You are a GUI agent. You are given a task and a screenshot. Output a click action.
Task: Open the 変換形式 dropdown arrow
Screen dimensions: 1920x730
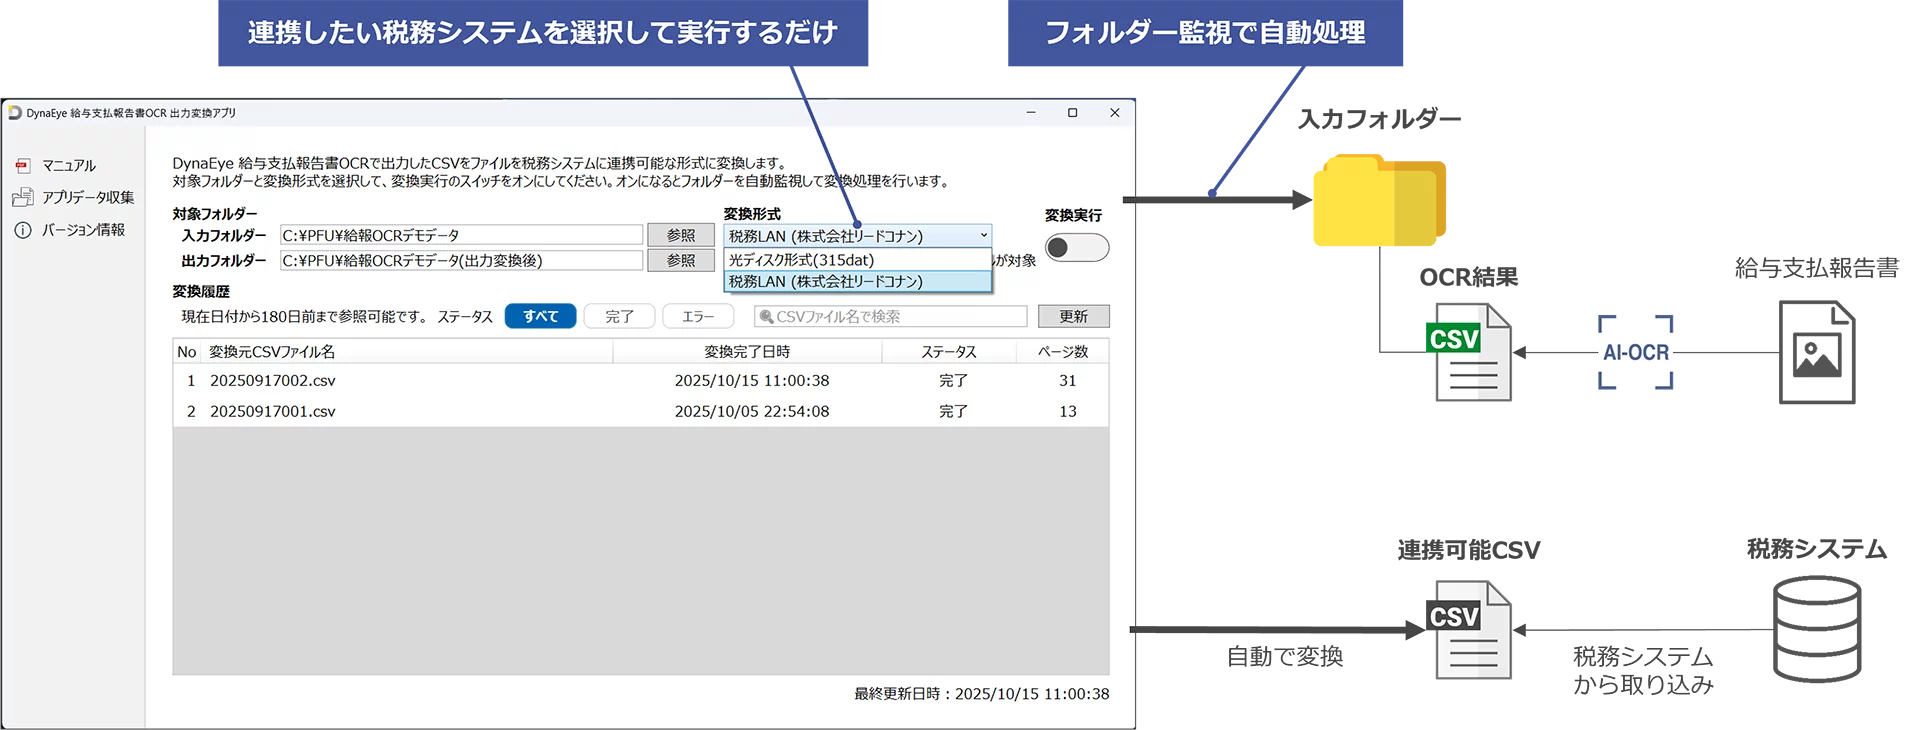click(983, 236)
